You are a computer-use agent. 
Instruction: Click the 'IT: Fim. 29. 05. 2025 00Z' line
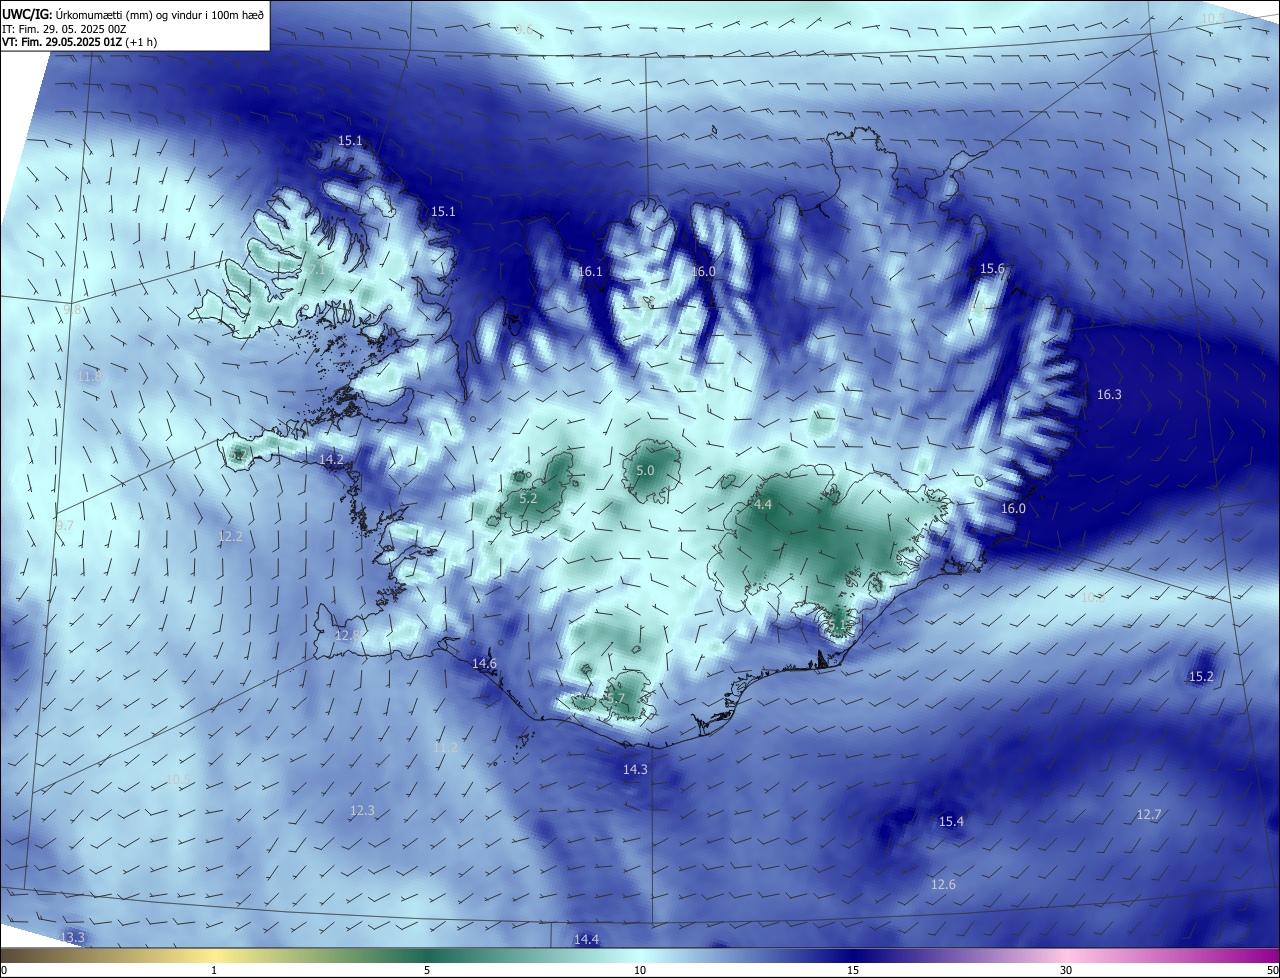64,29
